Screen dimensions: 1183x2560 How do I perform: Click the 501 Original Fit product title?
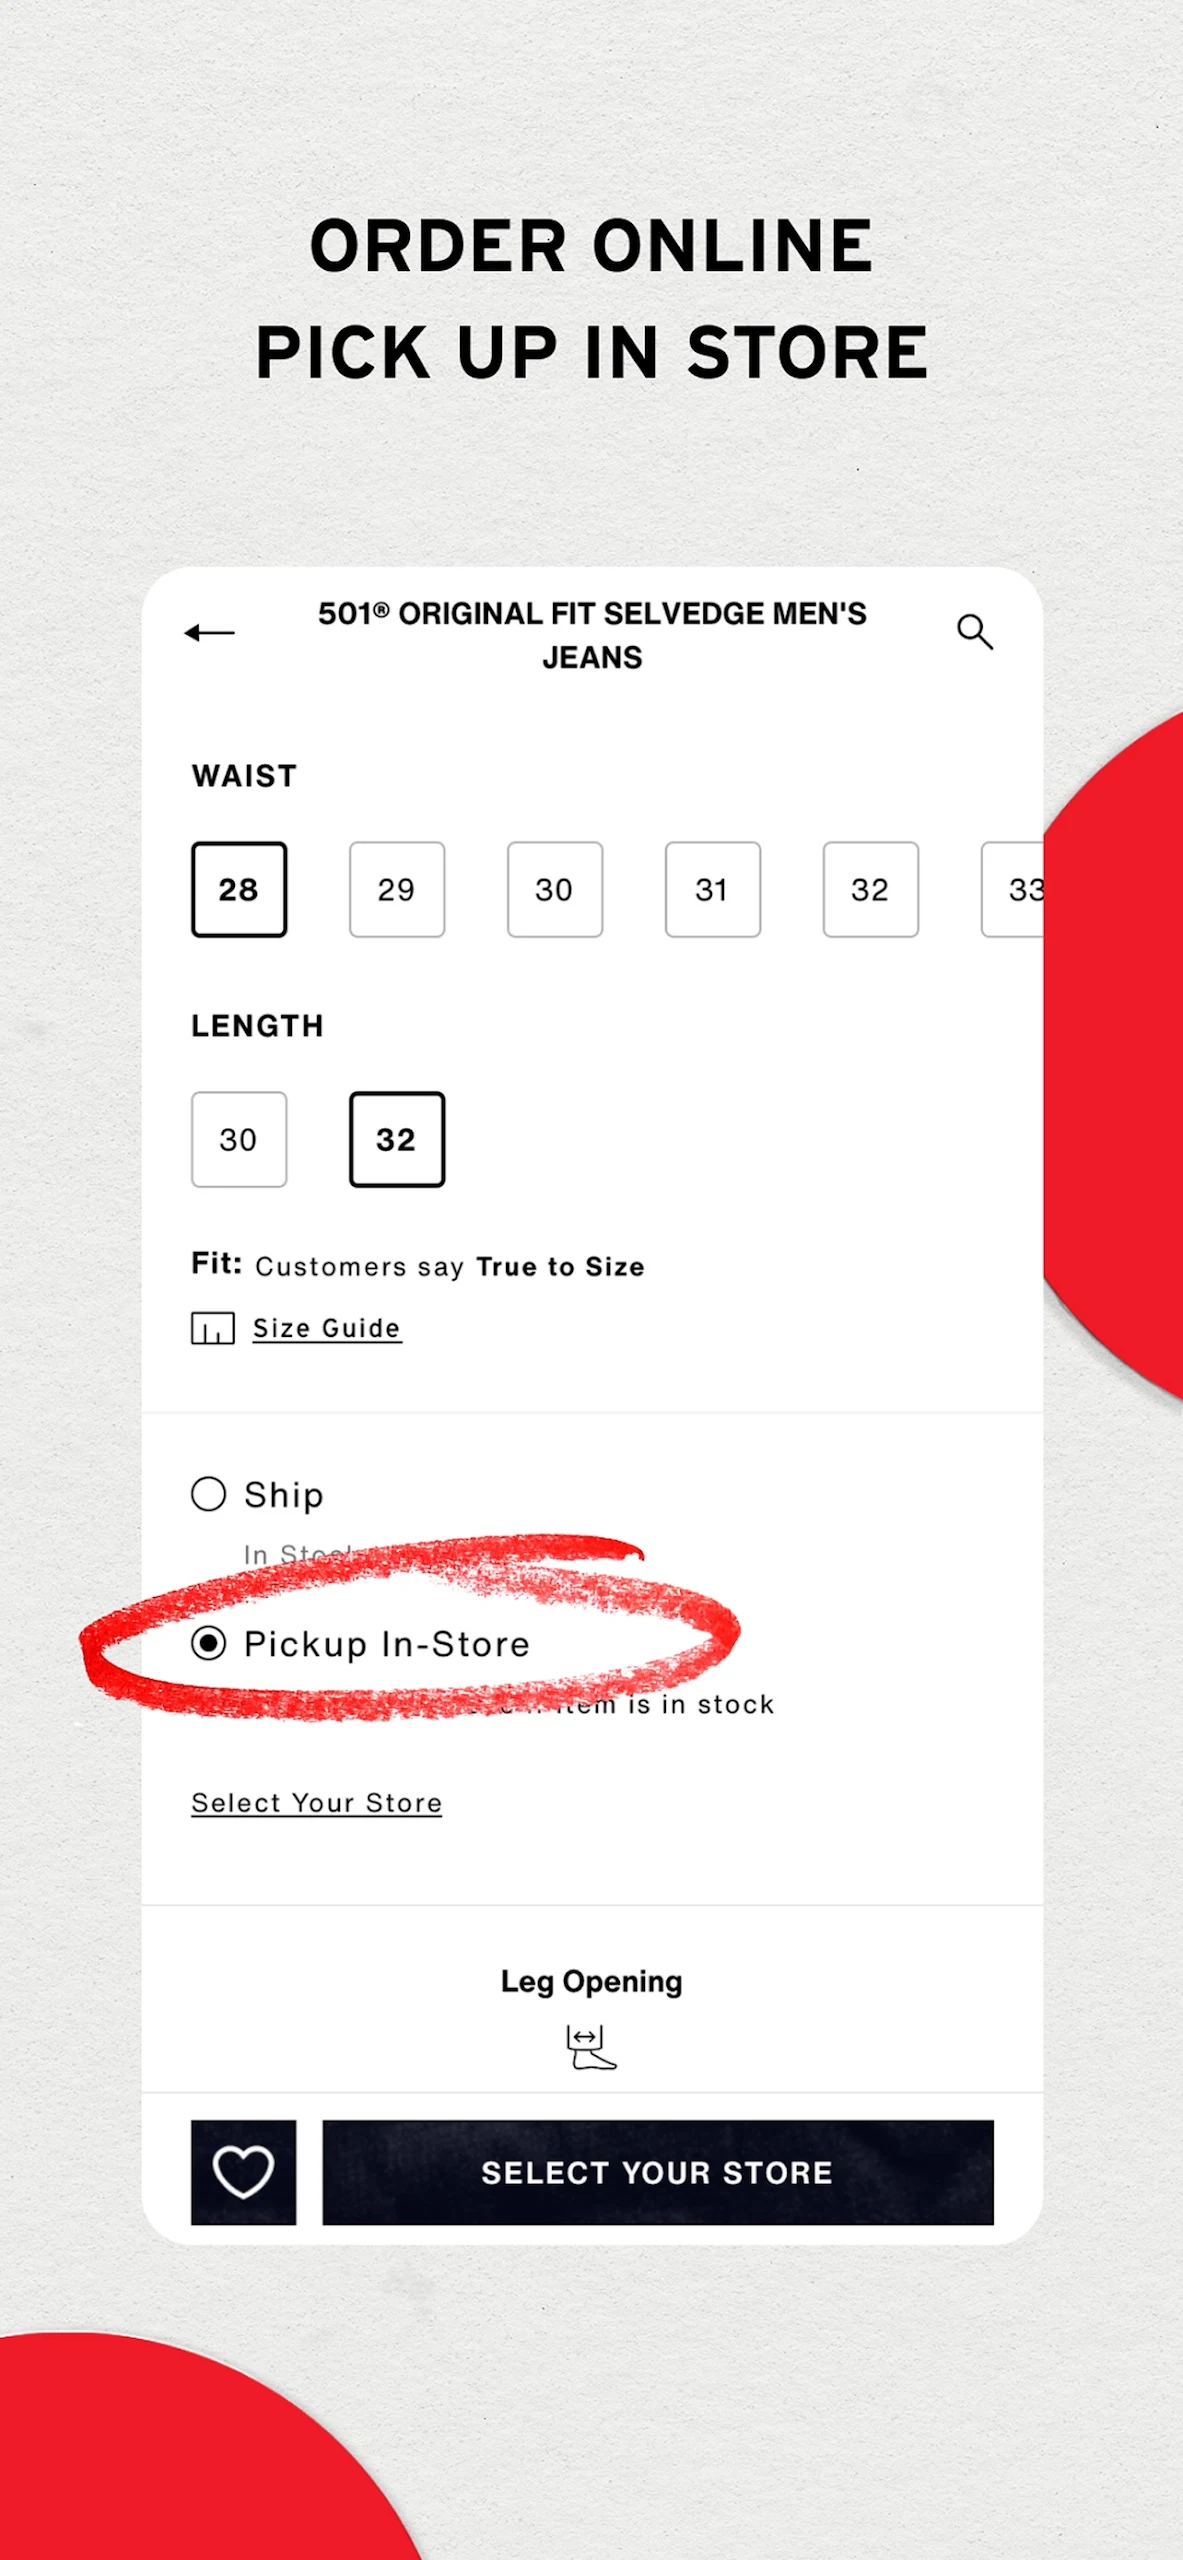592,635
